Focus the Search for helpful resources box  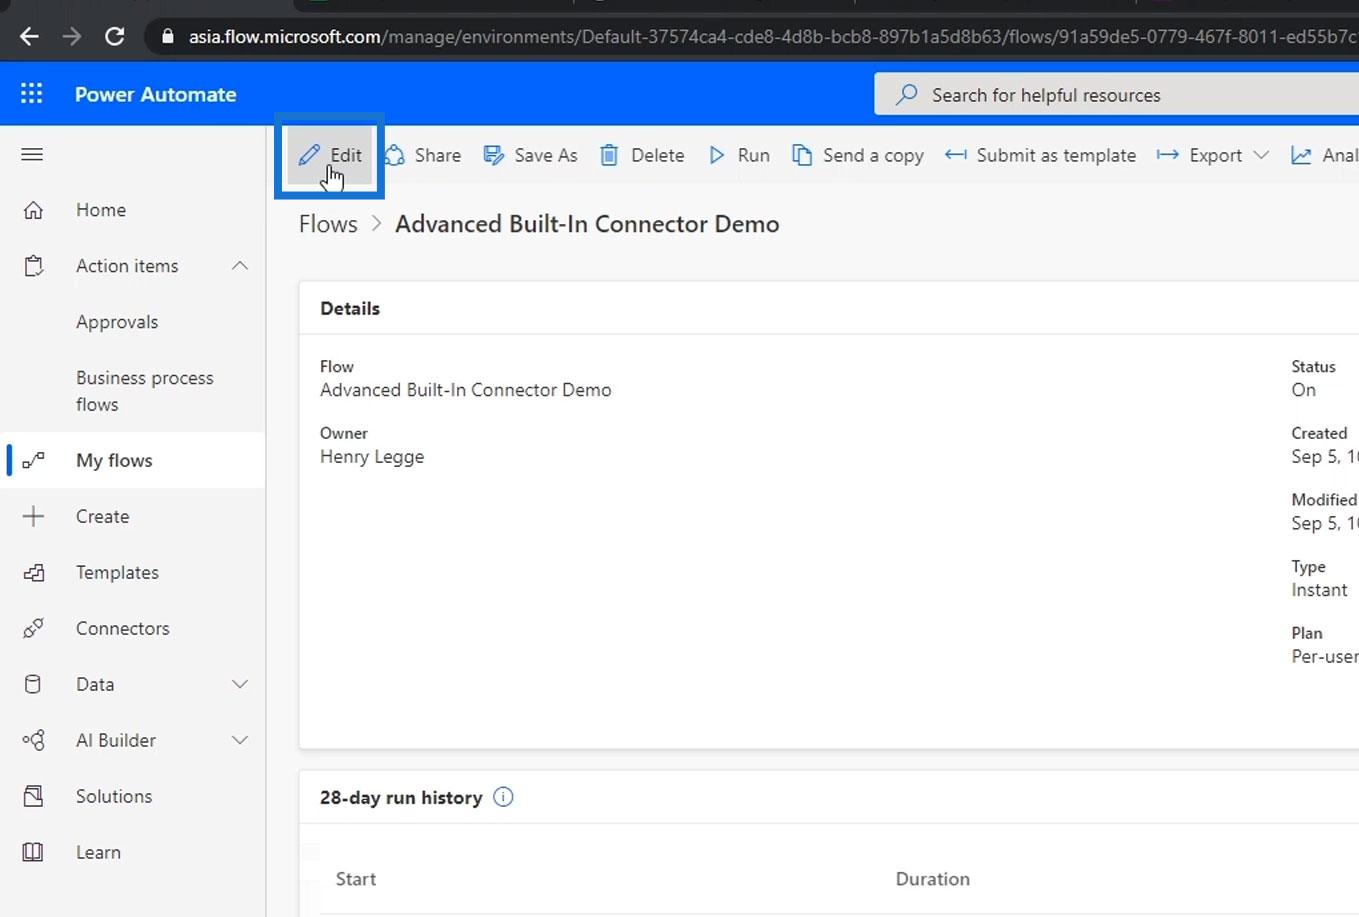coord(1117,94)
